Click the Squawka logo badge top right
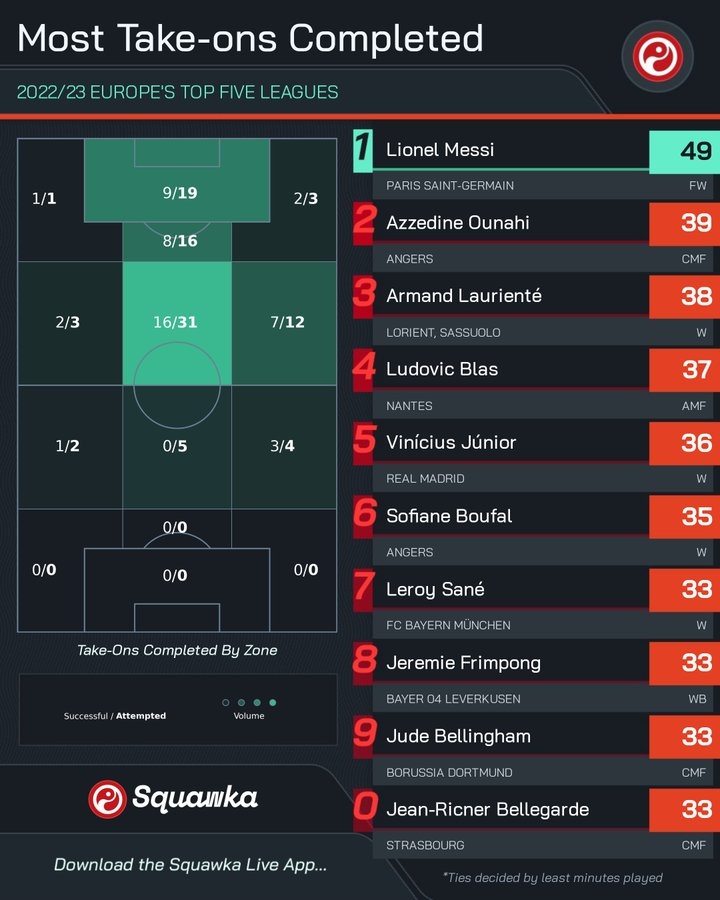The height and width of the screenshot is (900, 720). pyautogui.click(x=657, y=56)
